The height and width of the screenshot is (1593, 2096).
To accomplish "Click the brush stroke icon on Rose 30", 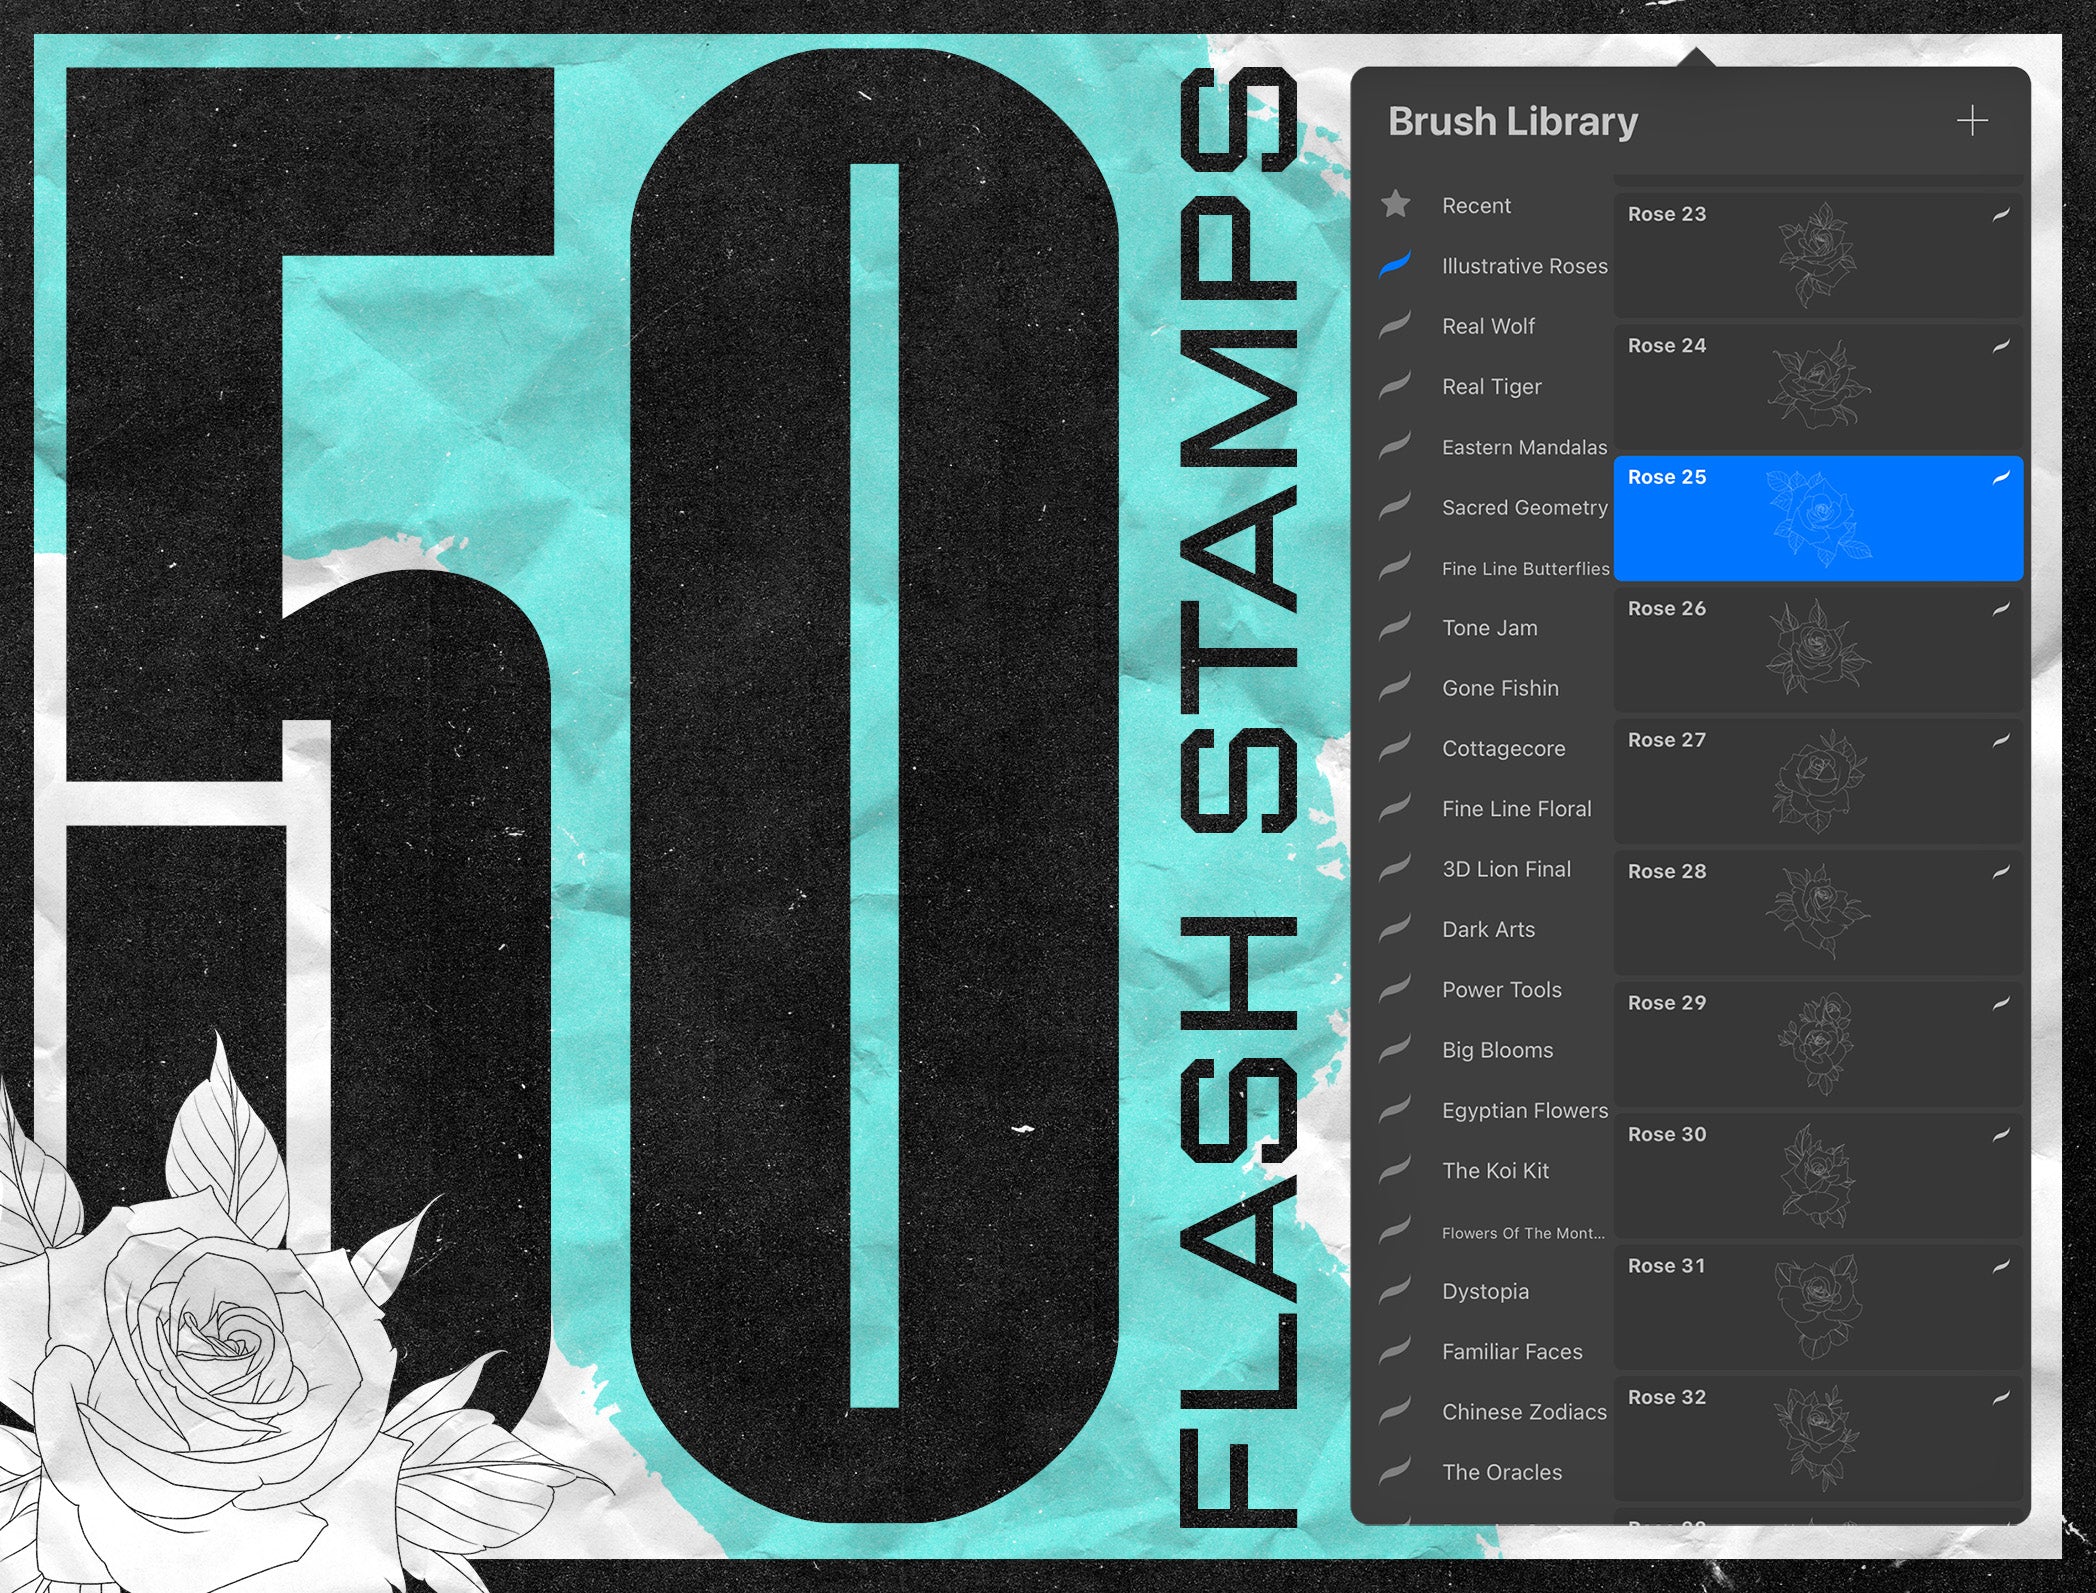I will tap(2000, 1135).
